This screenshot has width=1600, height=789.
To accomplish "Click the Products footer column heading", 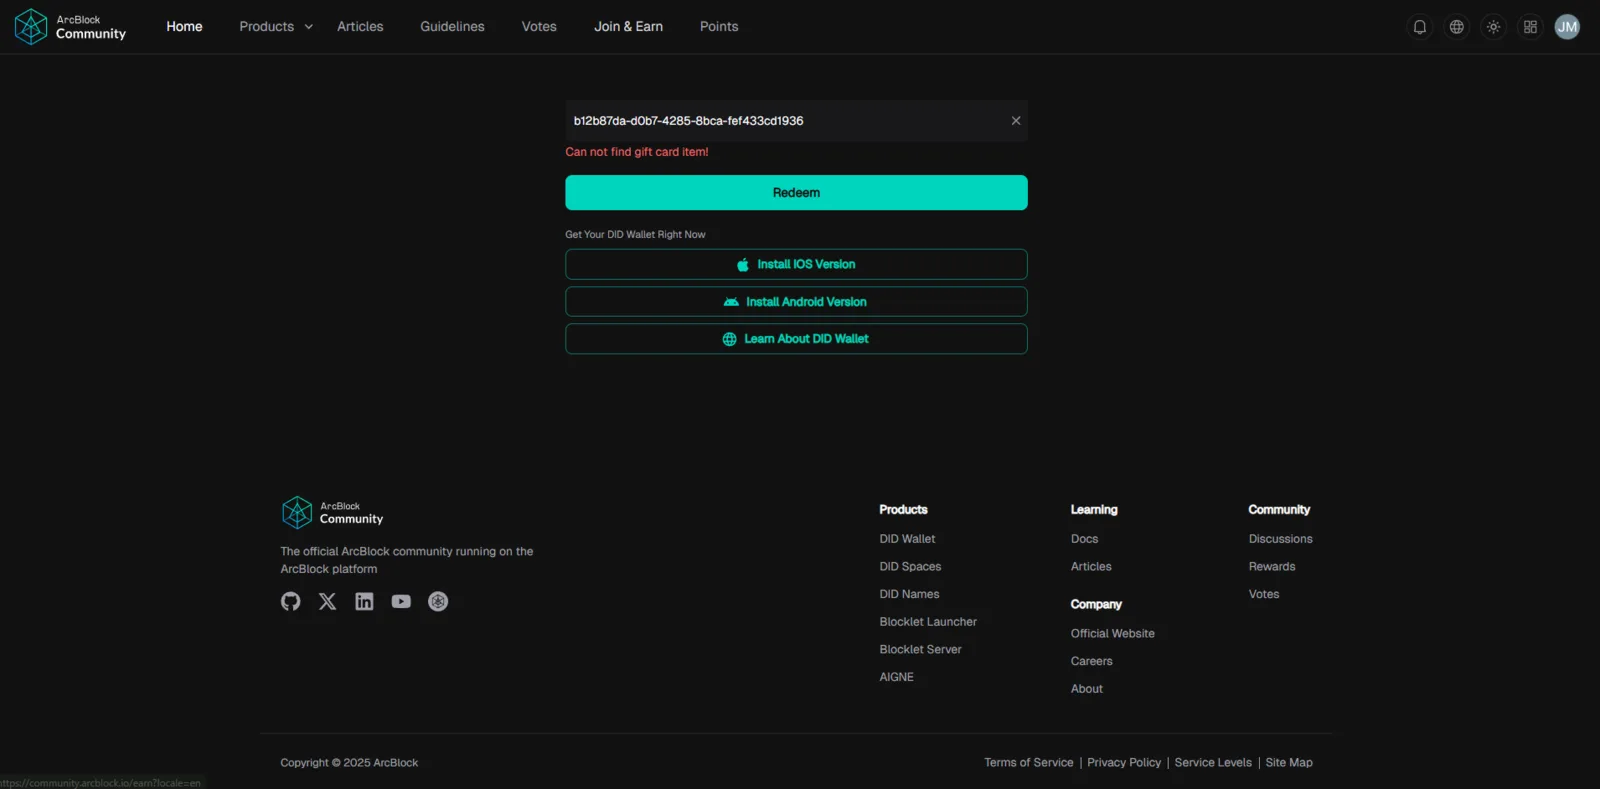I will pyautogui.click(x=903, y=510).
